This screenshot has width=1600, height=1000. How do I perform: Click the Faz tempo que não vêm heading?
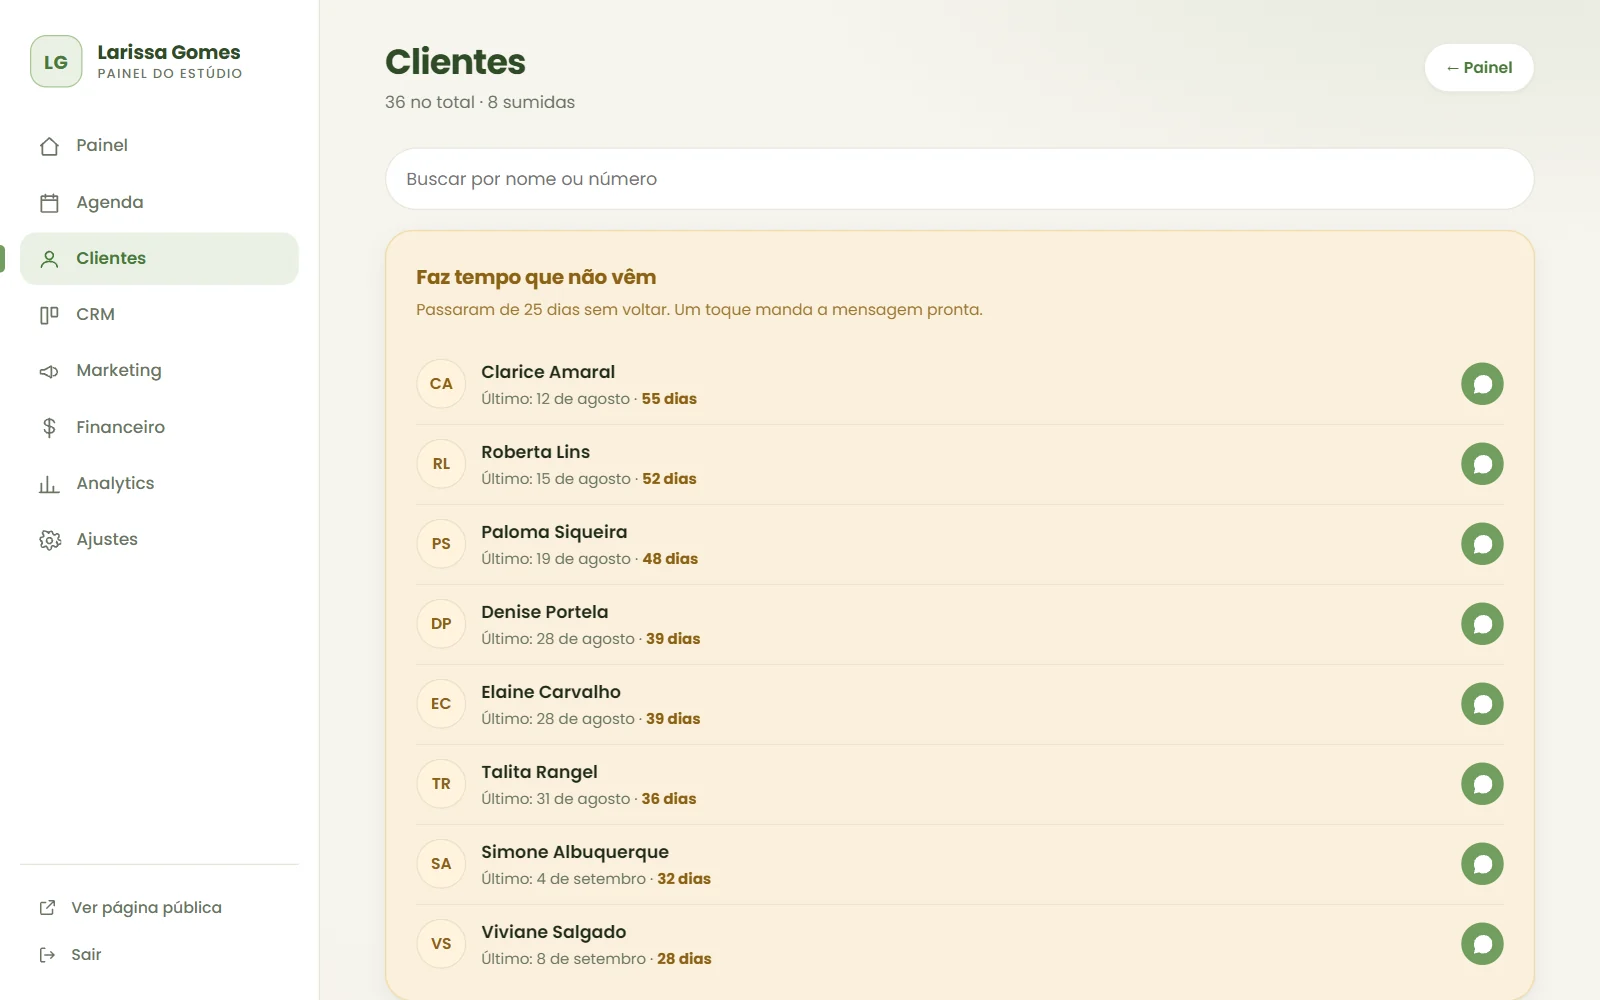536,277
